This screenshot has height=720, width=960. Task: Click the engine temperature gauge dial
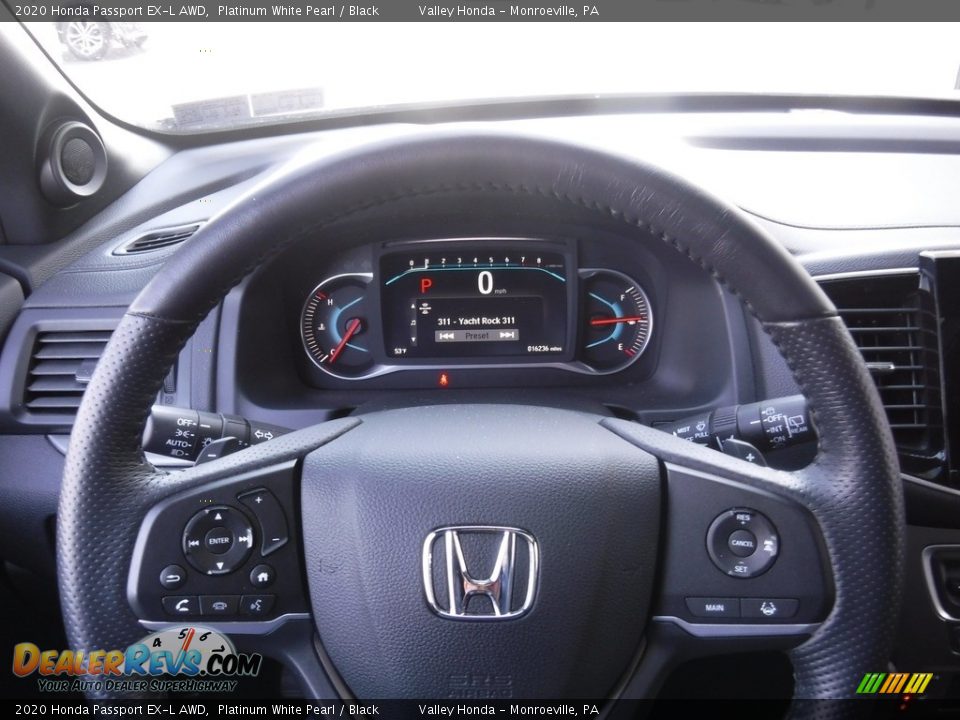click(337, 325)
